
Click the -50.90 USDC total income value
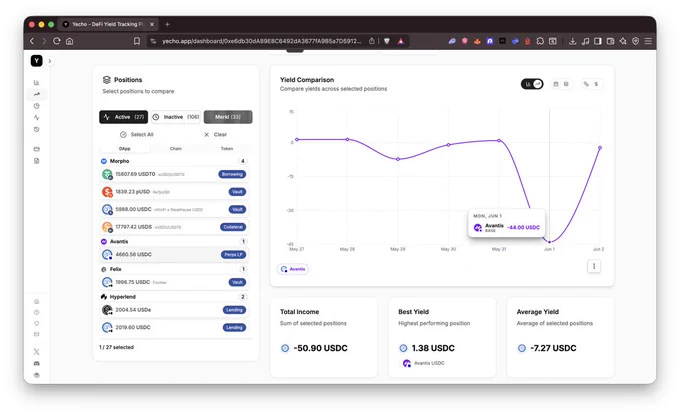coord(320,348)
